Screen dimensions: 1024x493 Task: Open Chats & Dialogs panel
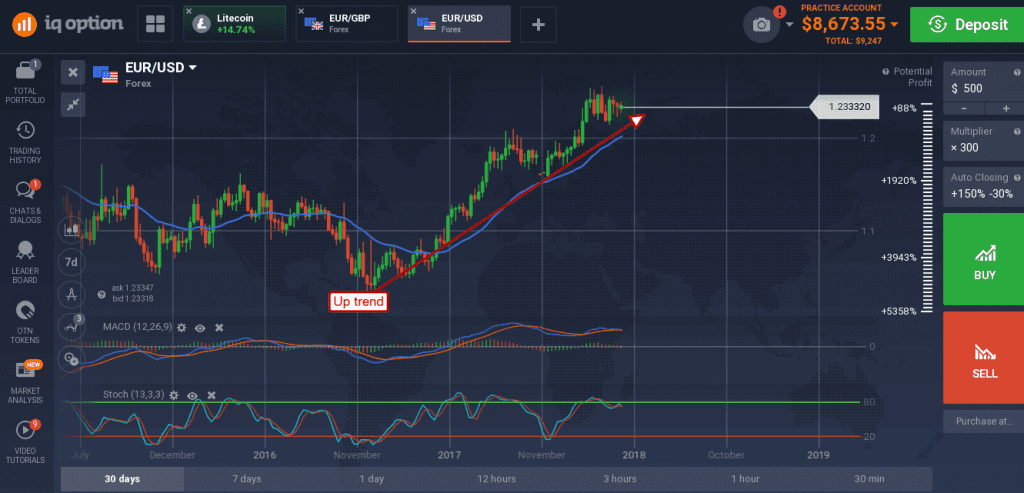point(25,202)
